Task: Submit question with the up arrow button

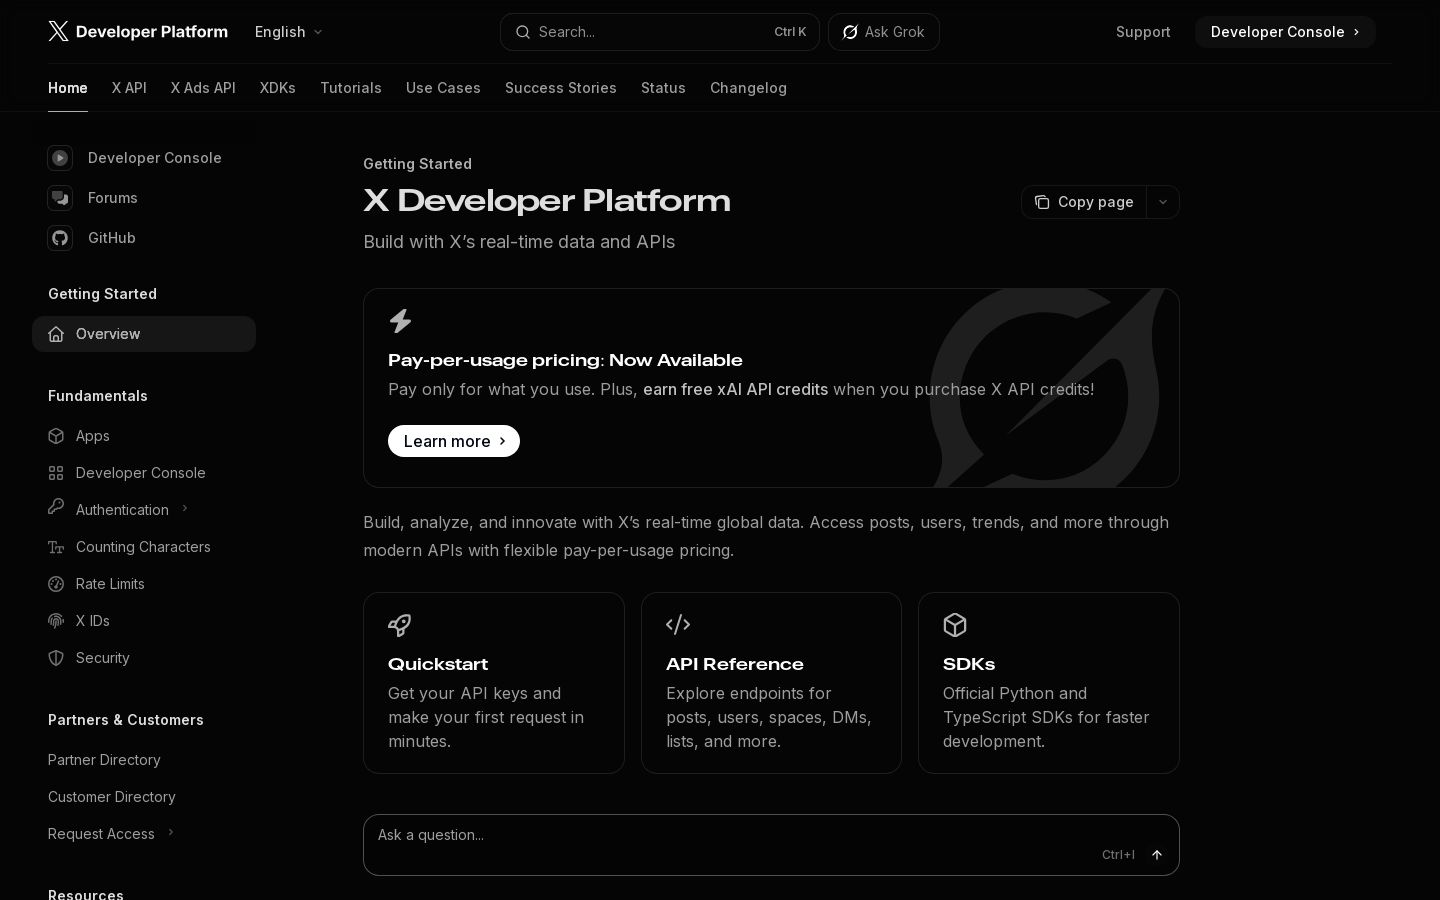Action: pyautogui.click(x=1157, y=855)
